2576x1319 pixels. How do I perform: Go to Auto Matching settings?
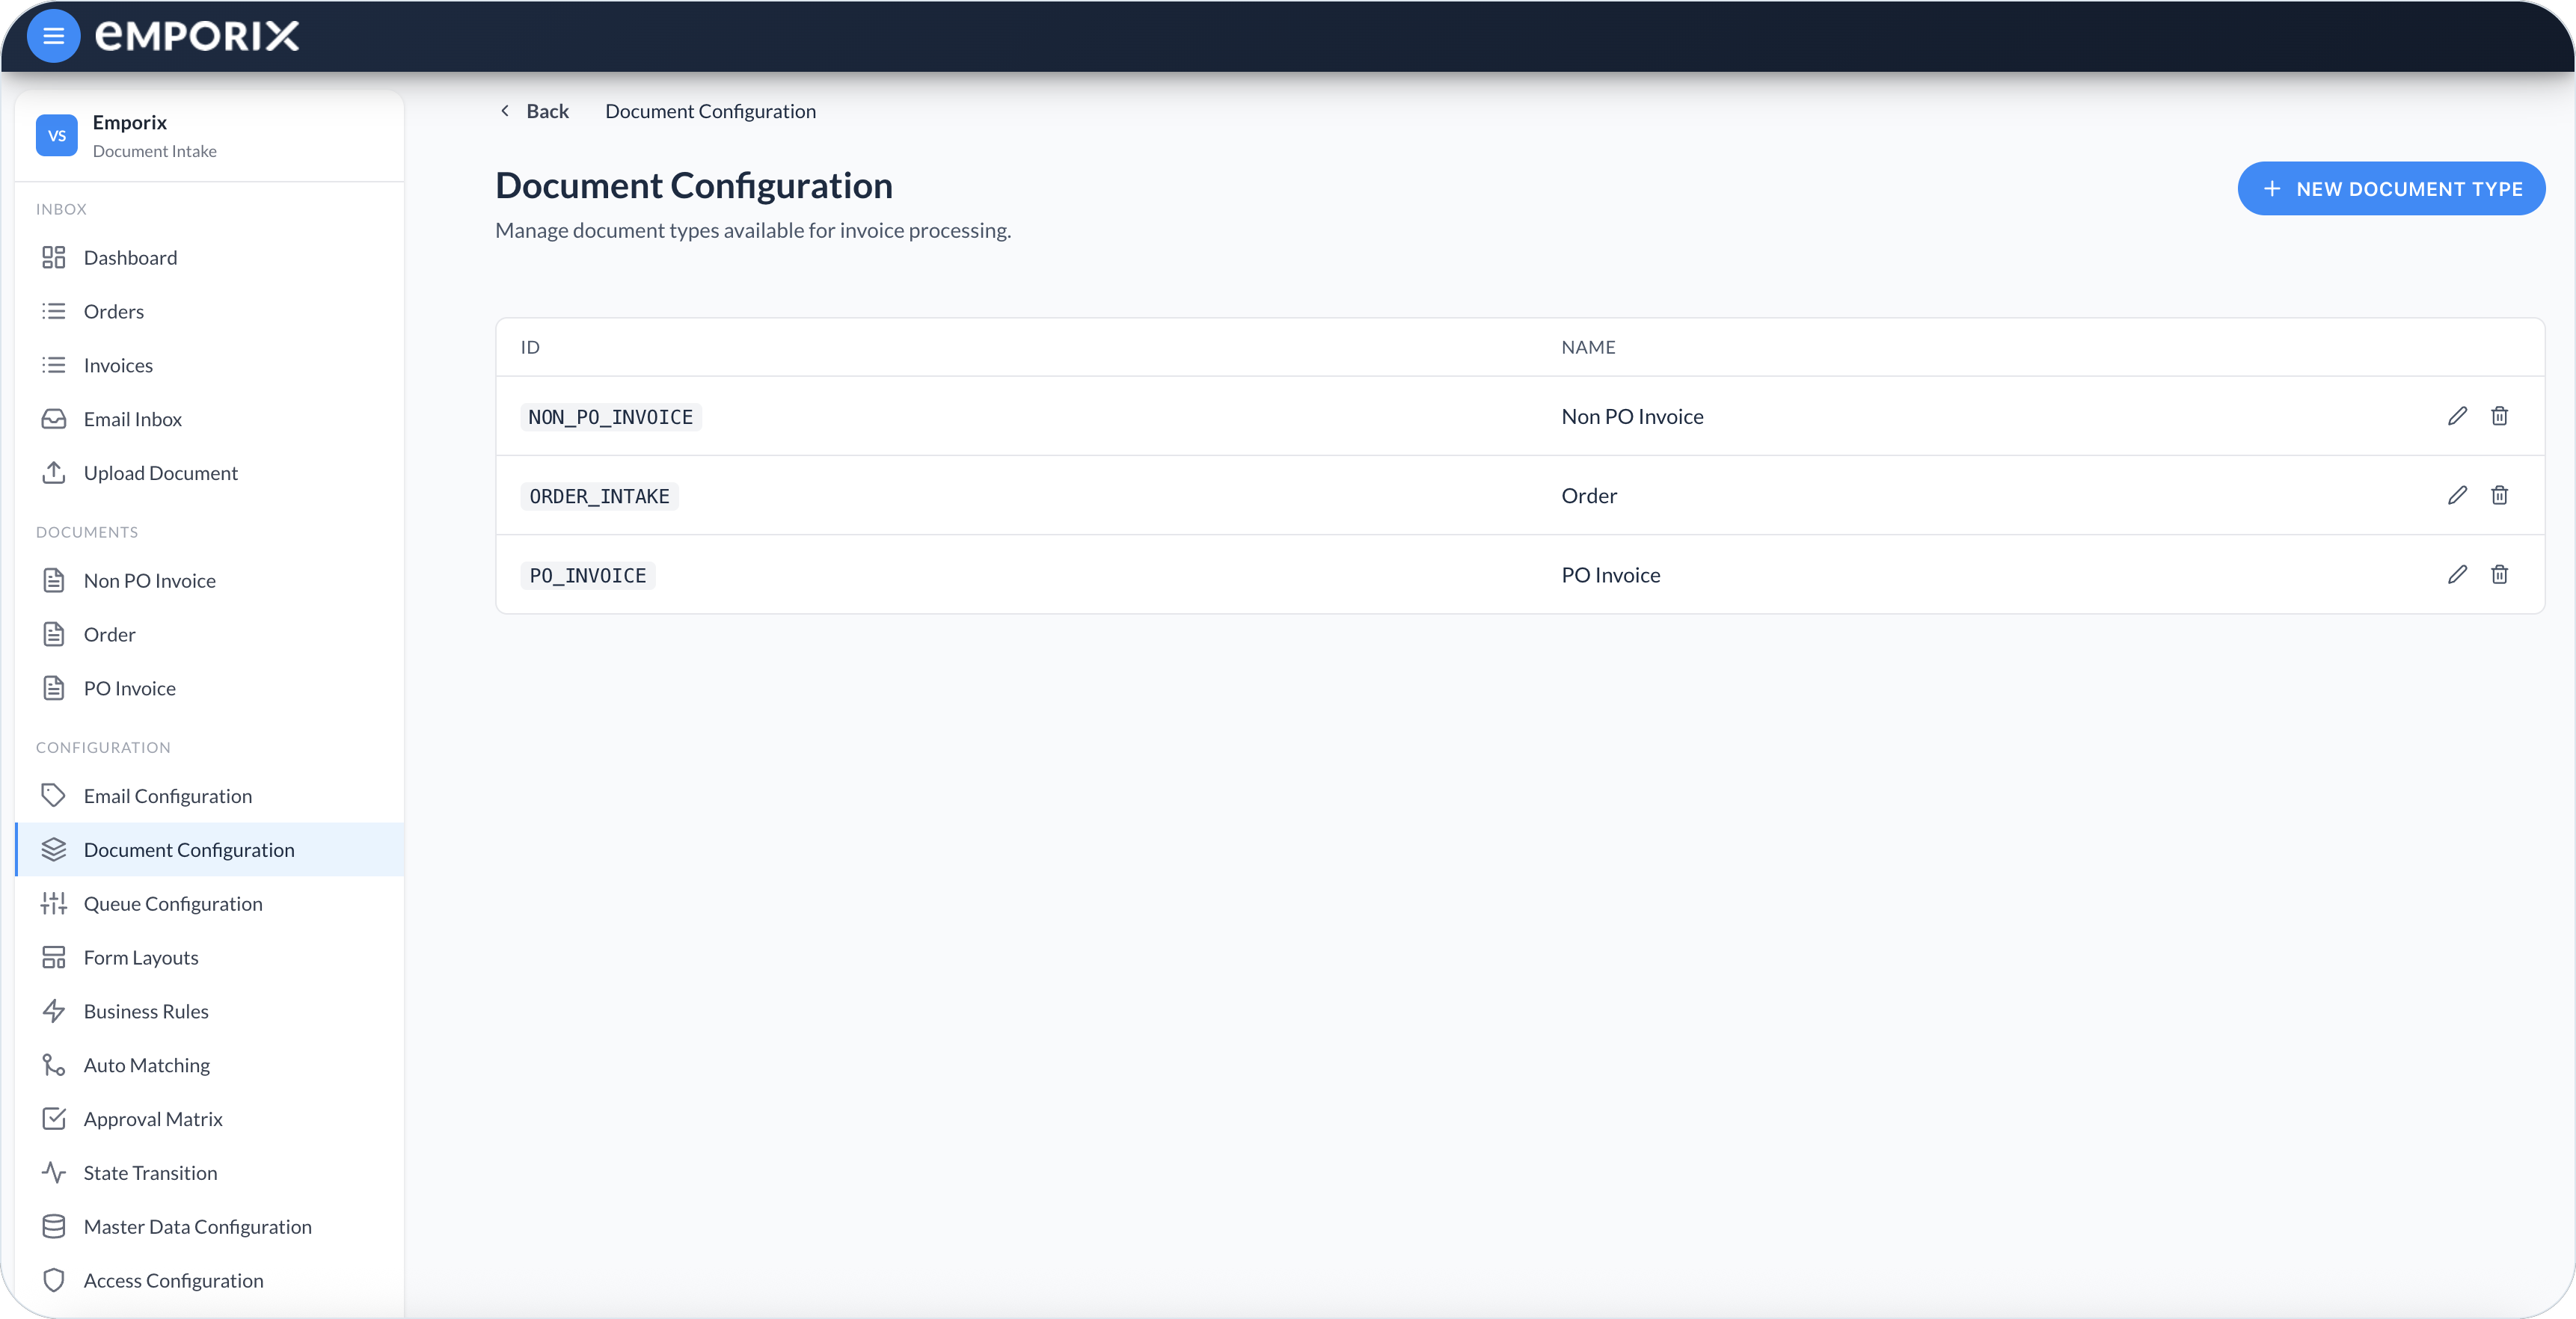point(210,1066)
